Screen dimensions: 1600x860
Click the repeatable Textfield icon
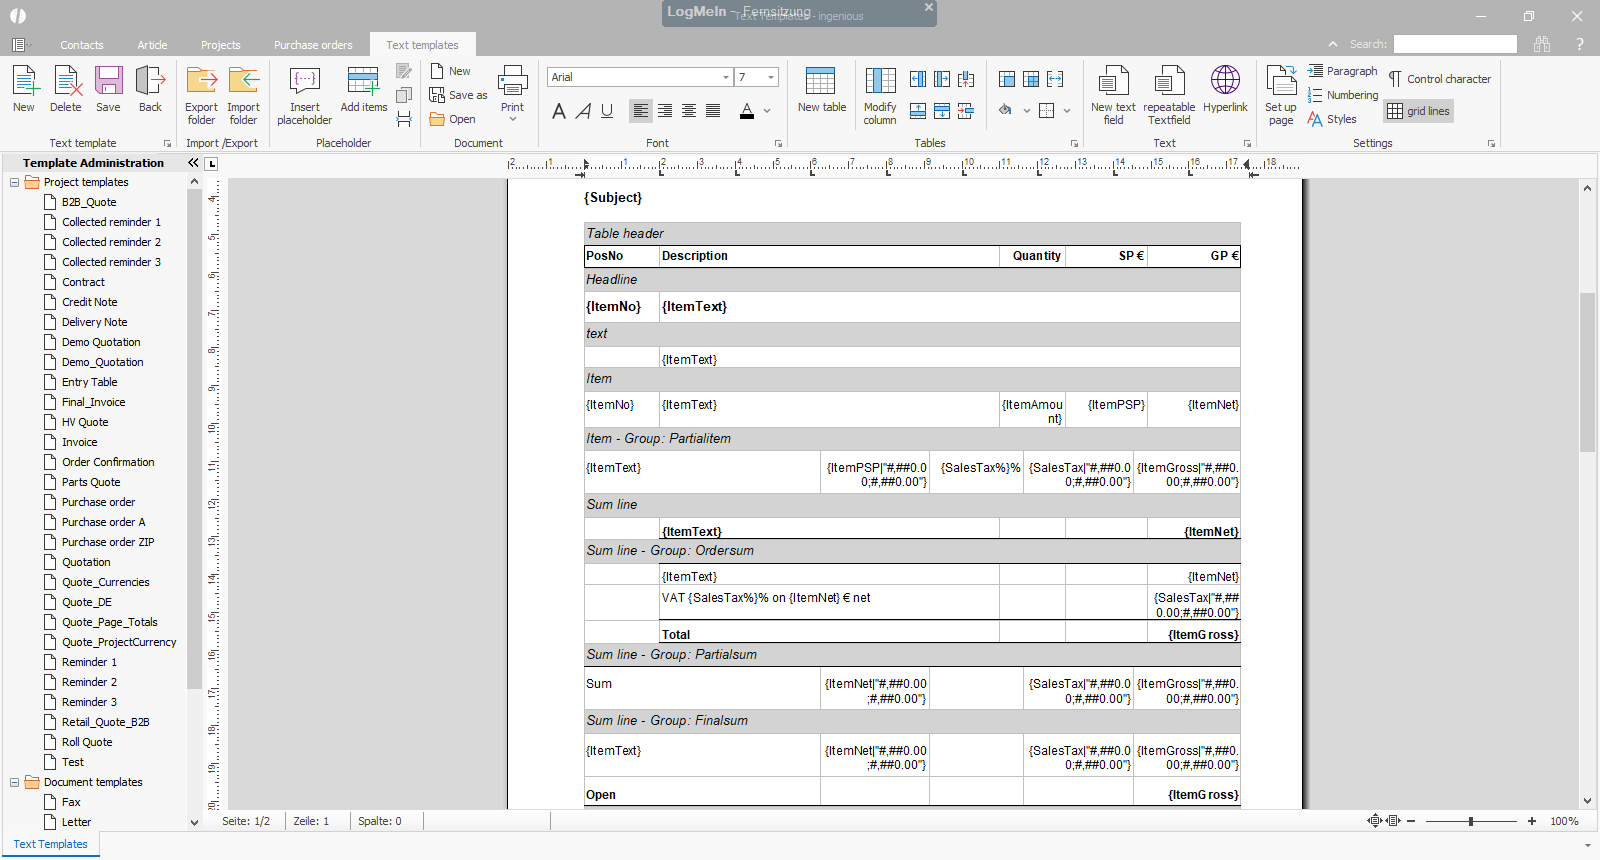tap(1169, 82)
